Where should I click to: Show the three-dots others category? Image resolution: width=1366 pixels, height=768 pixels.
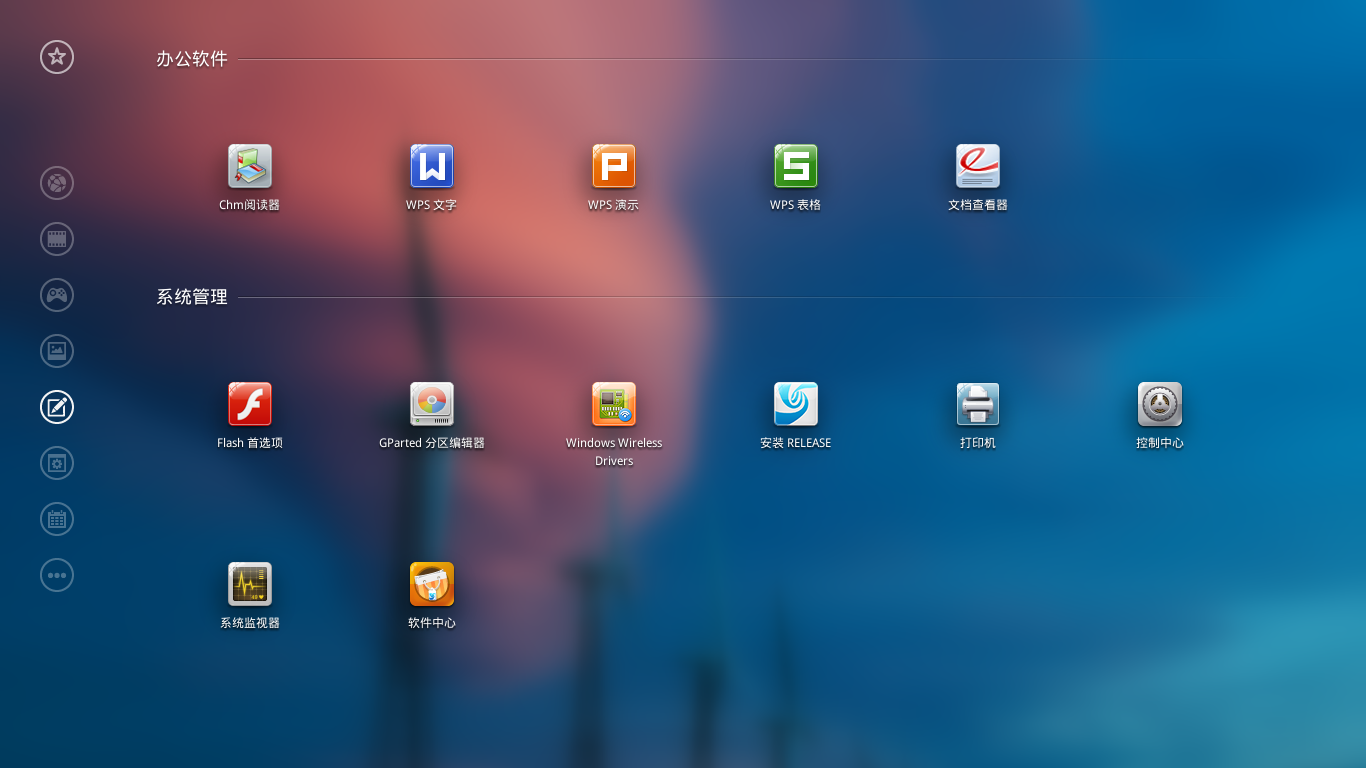click(57, 575)
